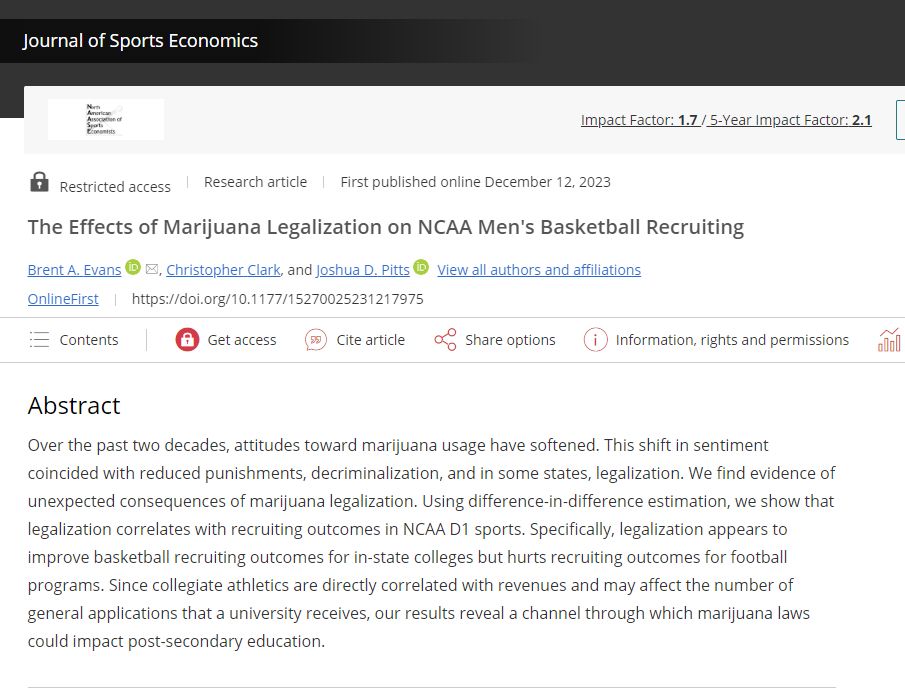Open the Journal of Sports Economics title
Image resolution: width=905 pixels, height=700 pixels.
(x=140, y=40)
